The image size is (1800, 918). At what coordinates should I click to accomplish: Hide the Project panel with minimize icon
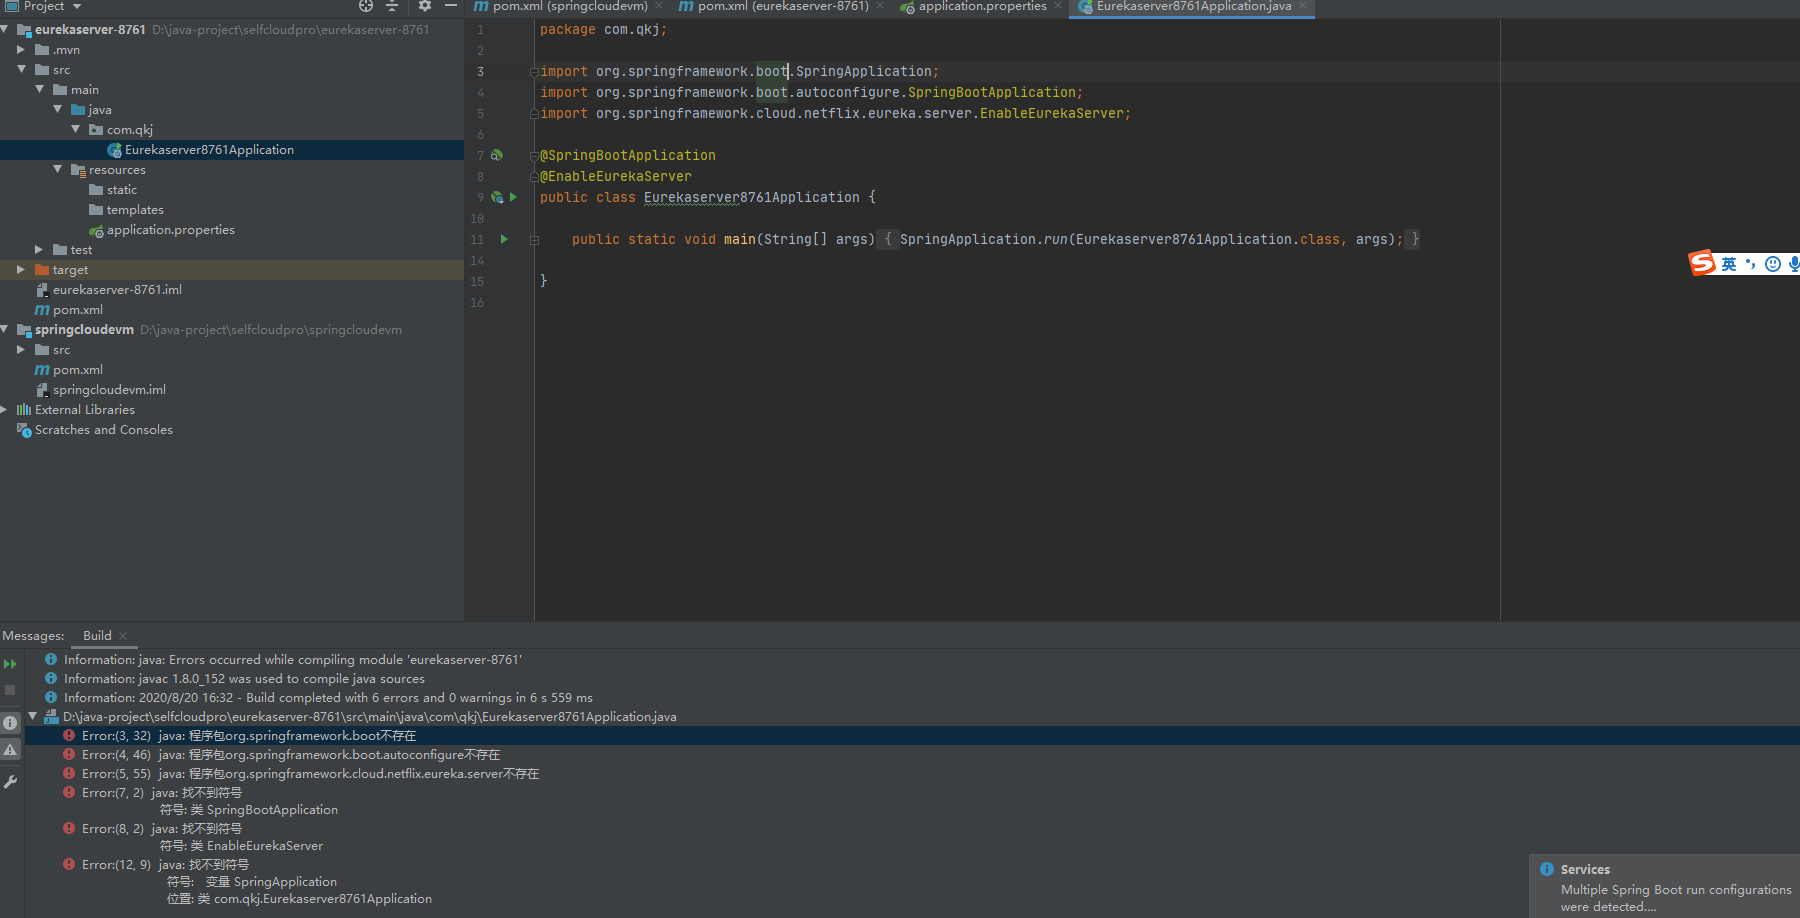coord(451,6)
